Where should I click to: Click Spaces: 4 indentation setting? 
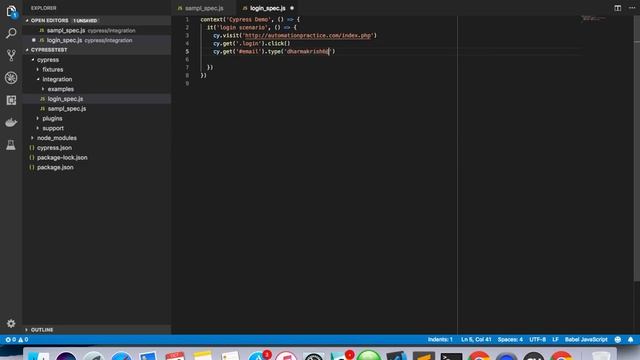point(510,340)
